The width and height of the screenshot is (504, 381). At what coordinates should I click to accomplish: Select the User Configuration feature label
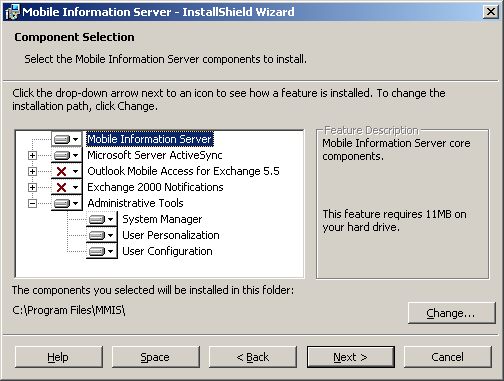167,251
